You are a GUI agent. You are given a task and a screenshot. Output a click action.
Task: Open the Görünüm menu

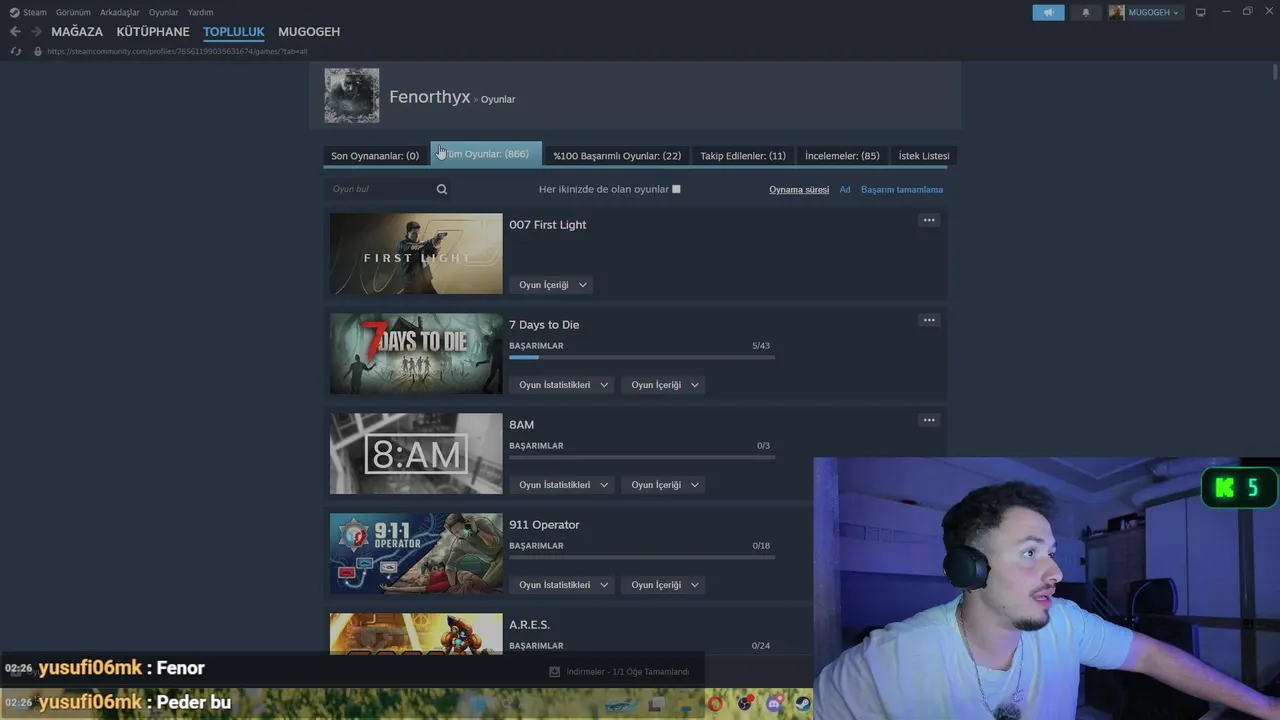point(73,12)
